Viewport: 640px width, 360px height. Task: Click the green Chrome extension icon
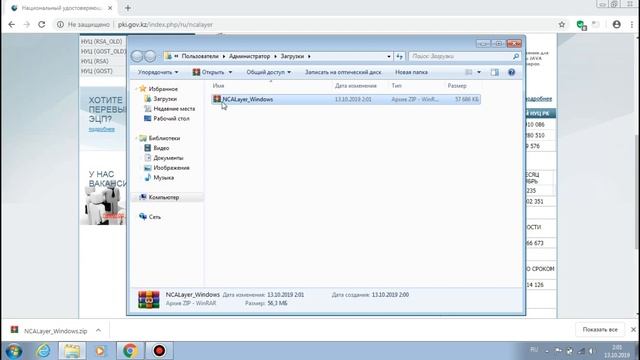click(581, 25)
